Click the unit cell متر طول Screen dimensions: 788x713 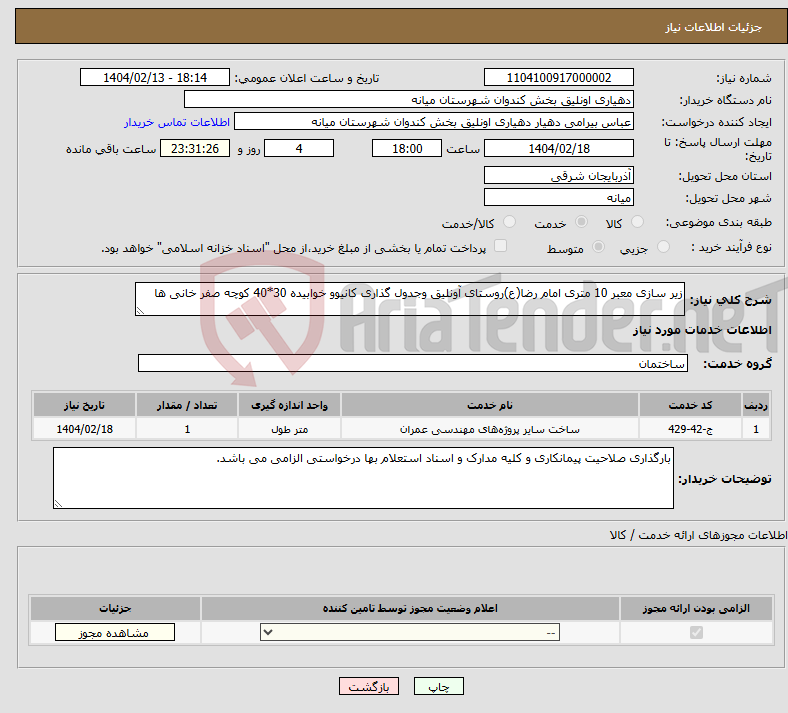(x=289, y=429)
